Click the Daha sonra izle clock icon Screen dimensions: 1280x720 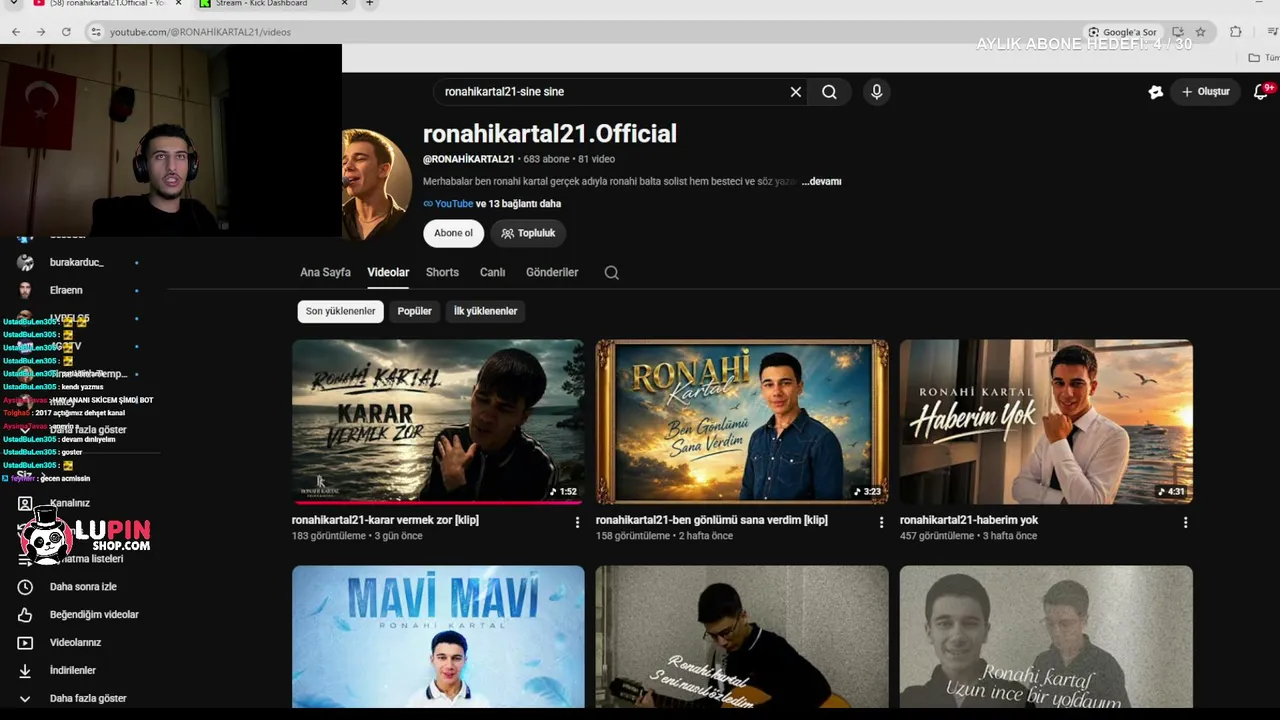(x=25, y=587)
